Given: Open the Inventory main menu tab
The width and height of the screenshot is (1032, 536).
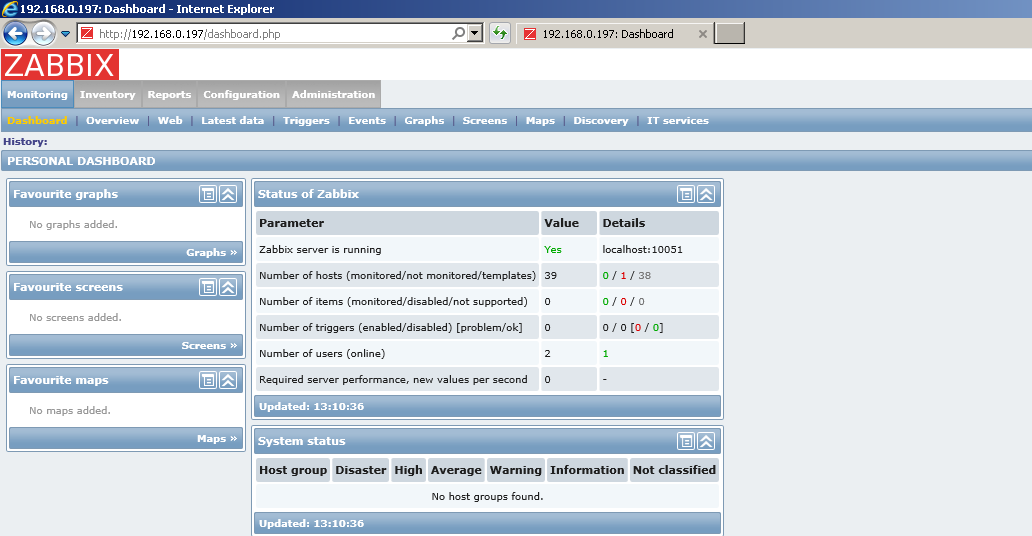Looking at the screenshot, I should pyautogui.click(x=107, y=94).
